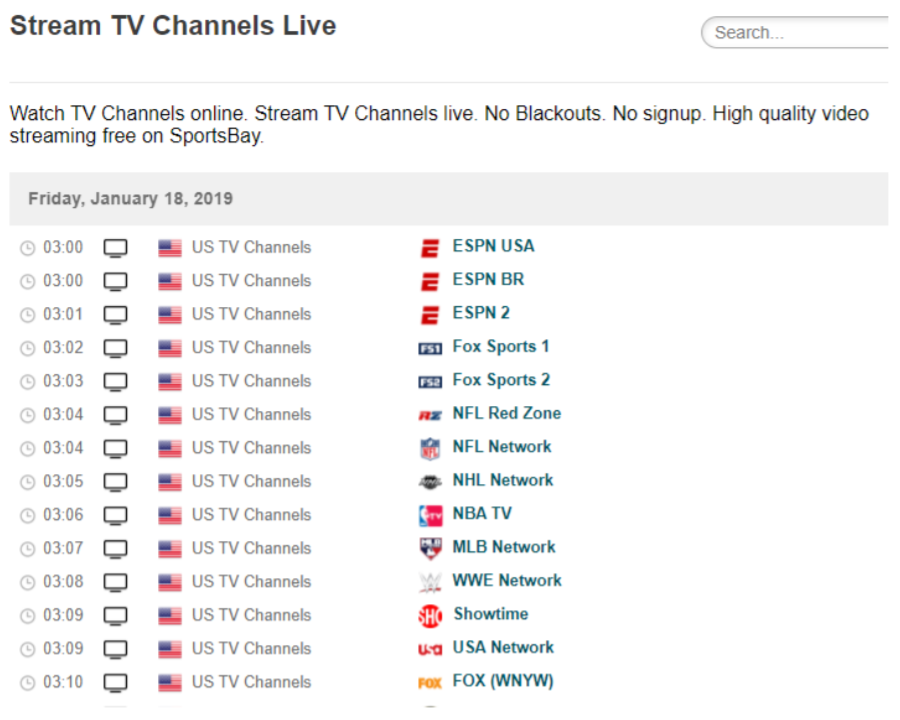Click the NFL shield logo beside NFL Network
The image size is (900, 720).
430,448
